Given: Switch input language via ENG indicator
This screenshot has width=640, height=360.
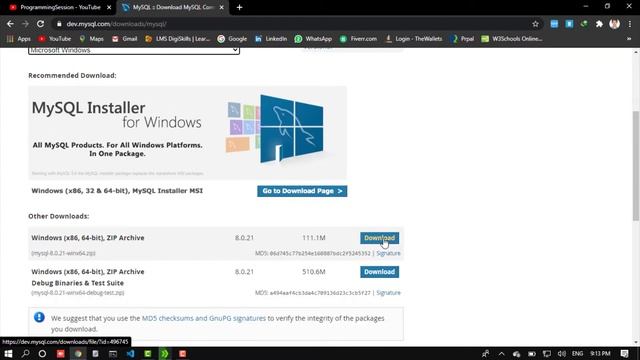Looking at the screenshot, I should [577, 354].
